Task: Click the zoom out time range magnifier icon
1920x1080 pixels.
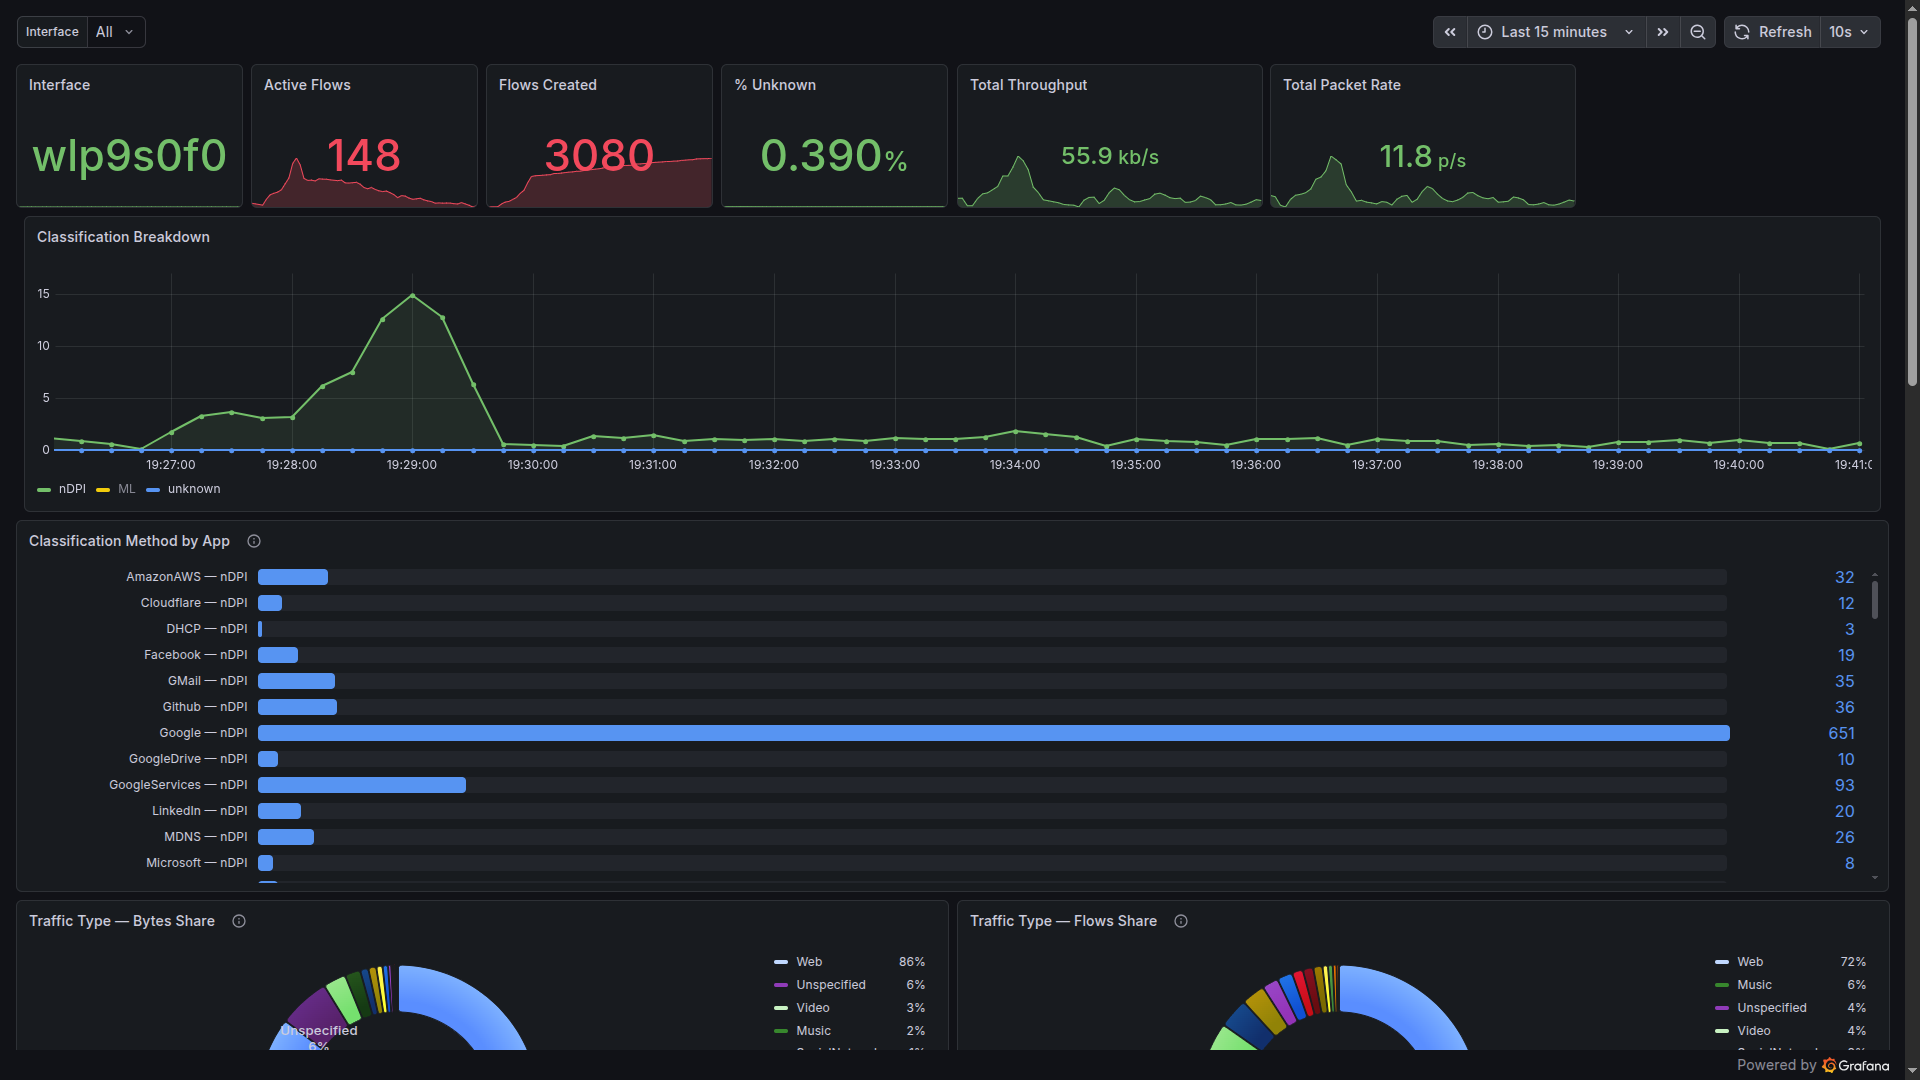Action: pyautogui.click(x=1697, y=31)
